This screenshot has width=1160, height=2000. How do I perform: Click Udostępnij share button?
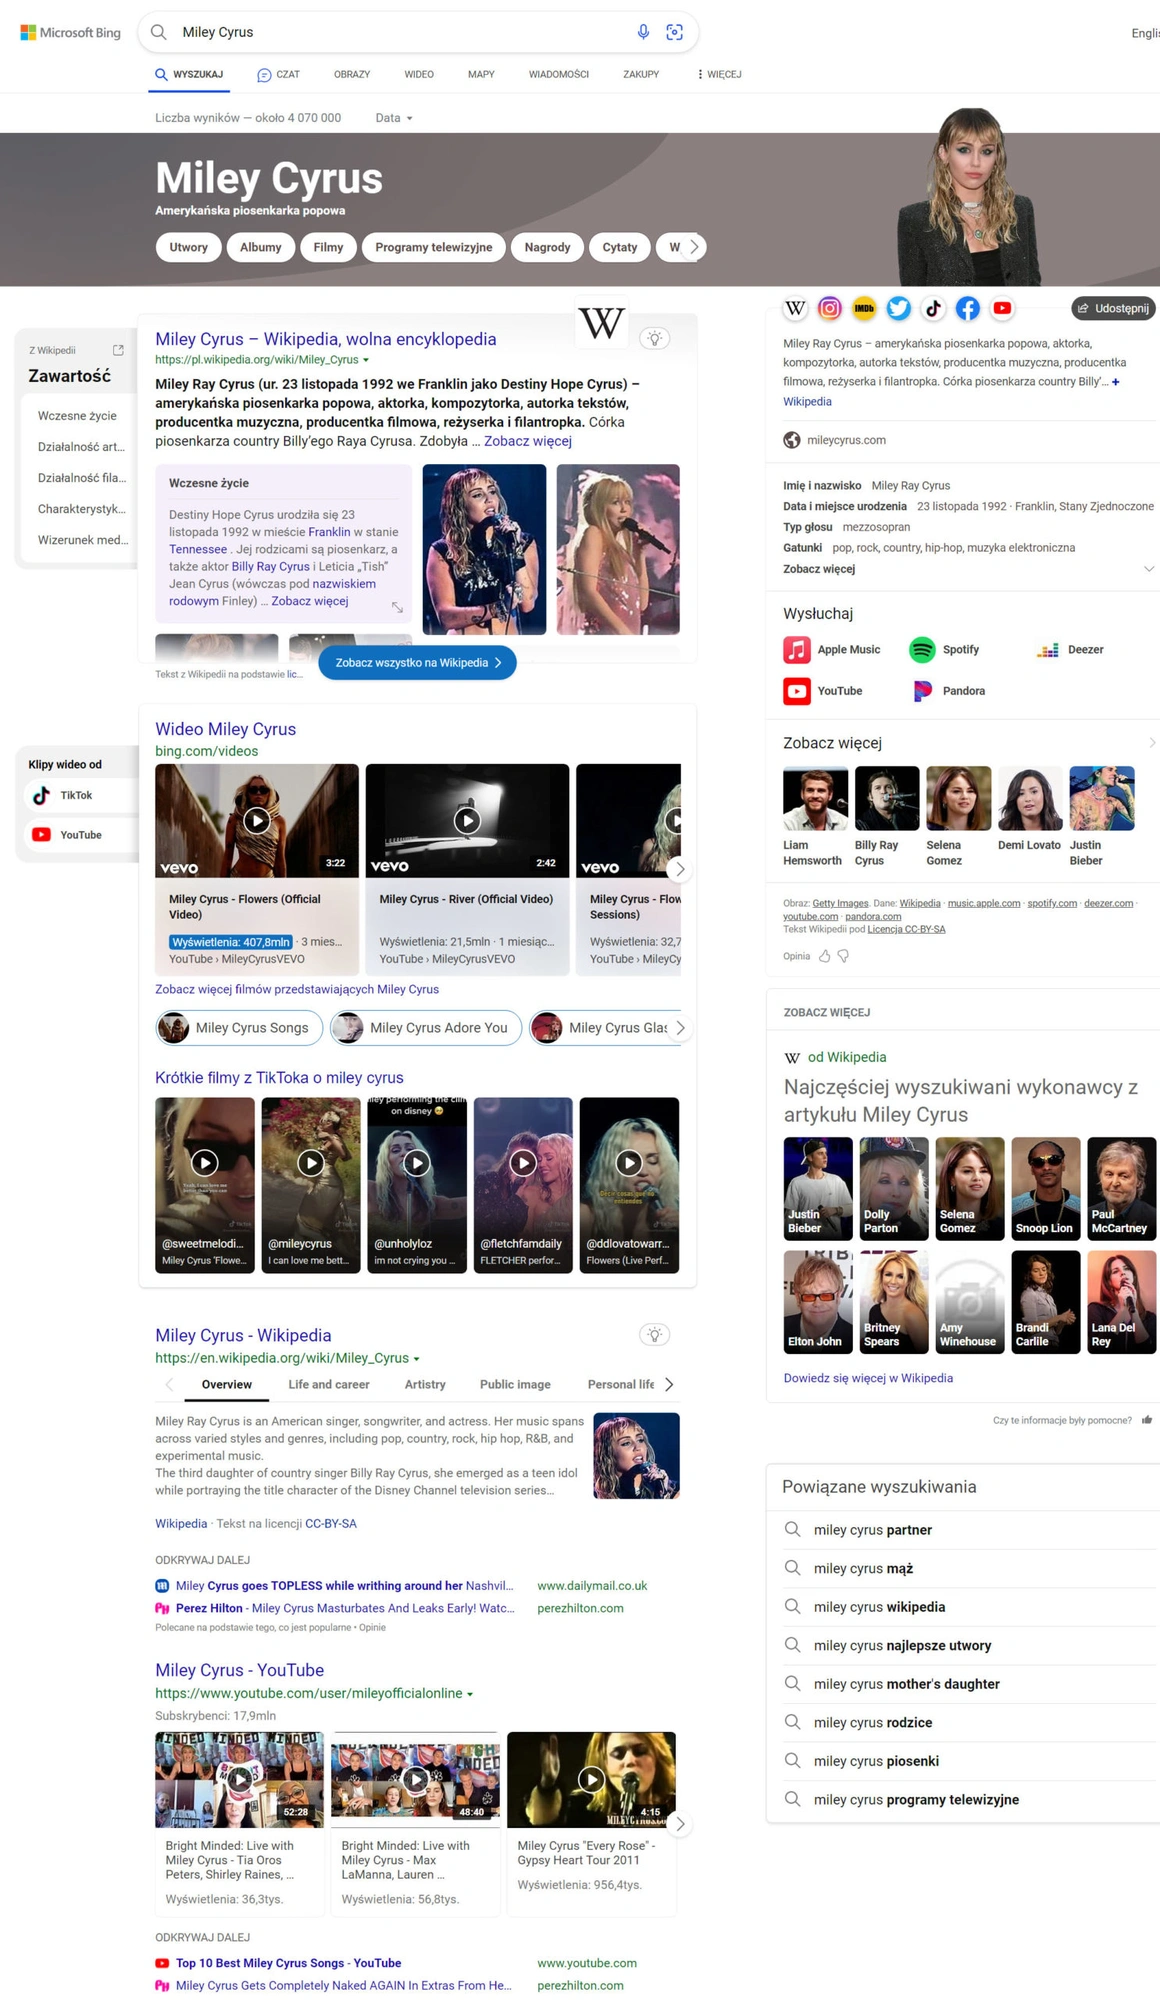pos(1113,308)
